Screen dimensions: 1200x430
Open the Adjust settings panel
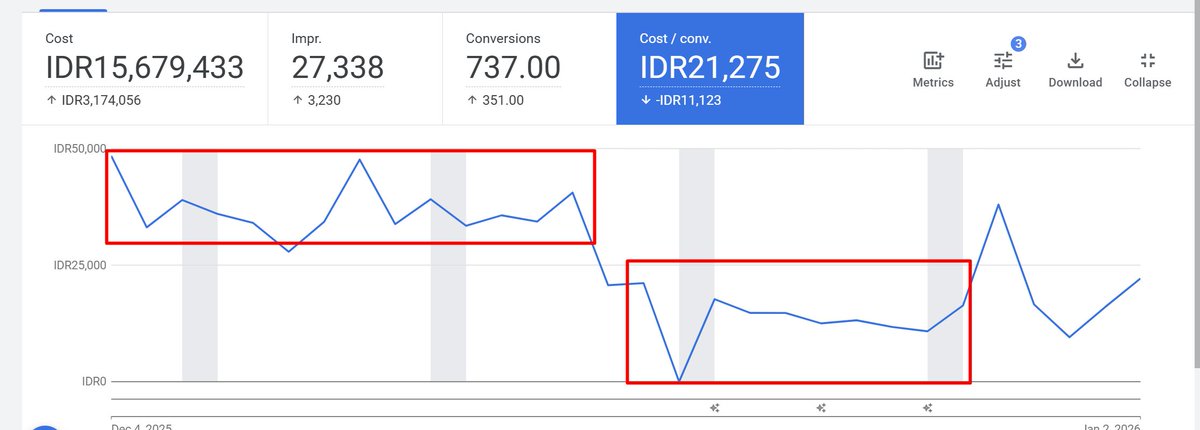[1003, 70]
